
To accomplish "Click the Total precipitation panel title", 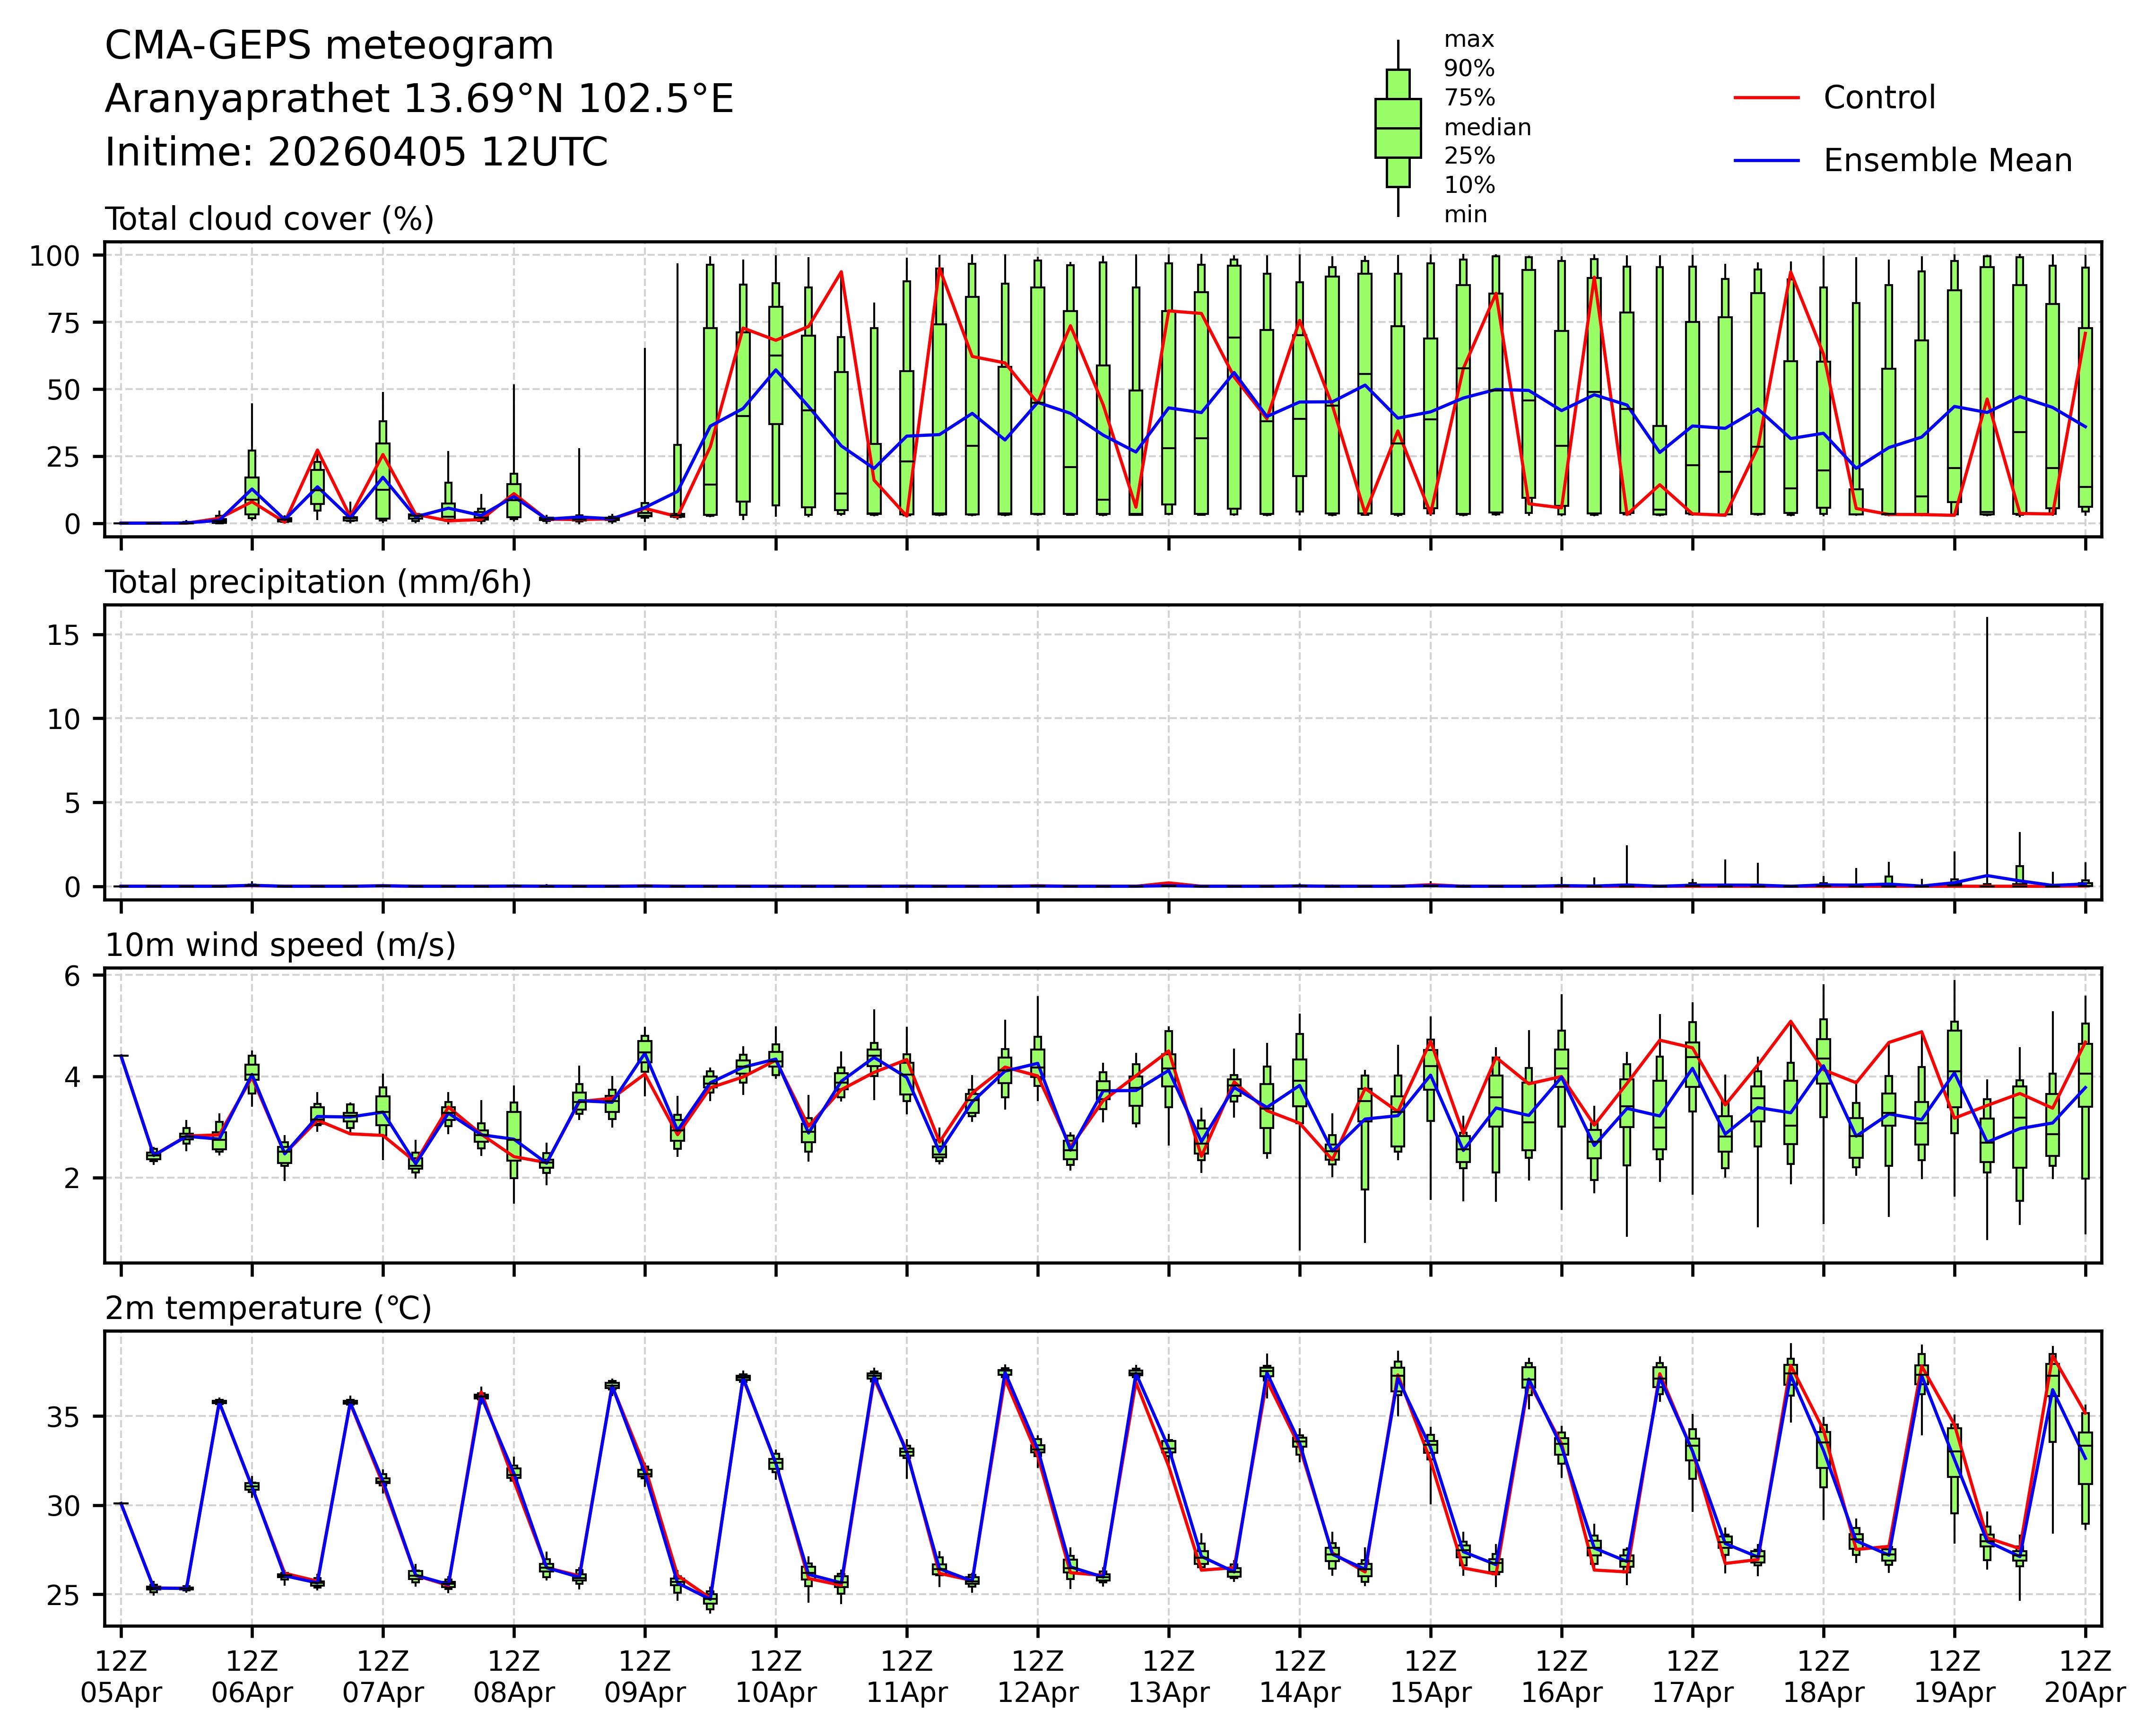I will (x=318, y=582).
